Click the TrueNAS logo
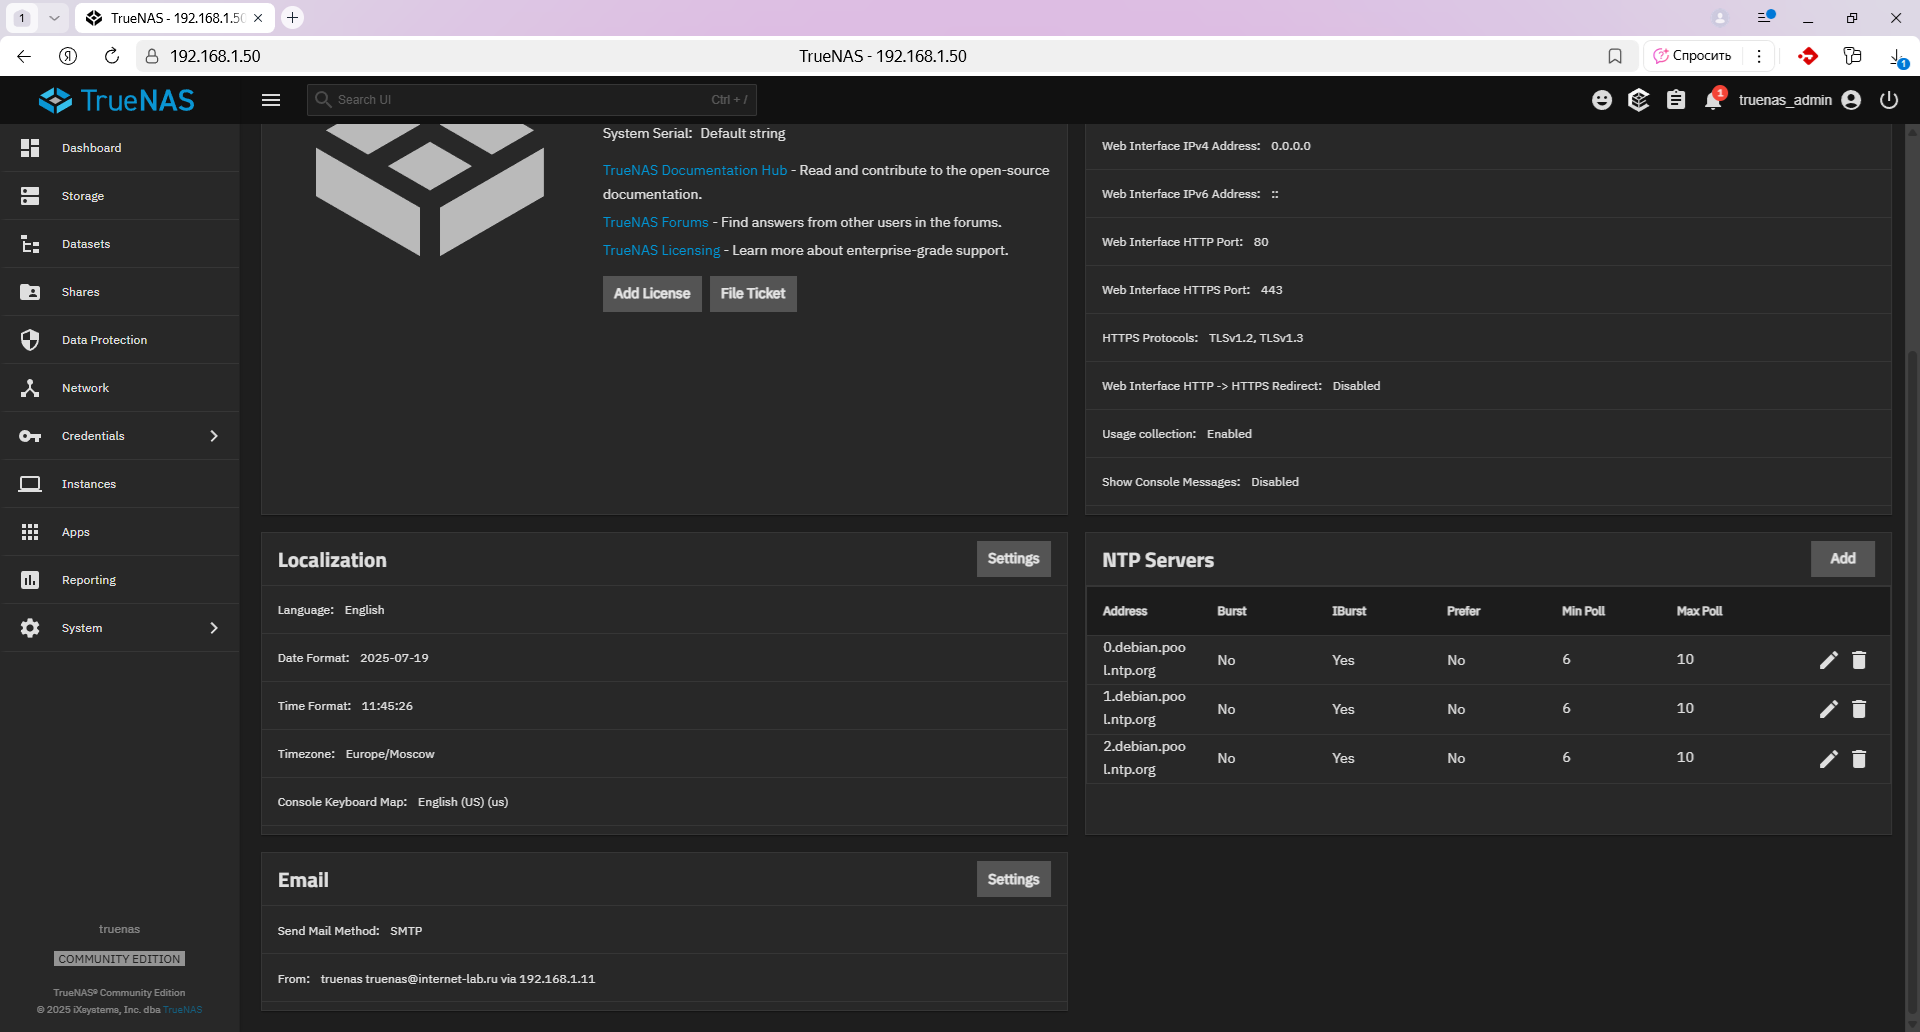The width and height of the screenshot is (1920, 1032). click(117, 100)
